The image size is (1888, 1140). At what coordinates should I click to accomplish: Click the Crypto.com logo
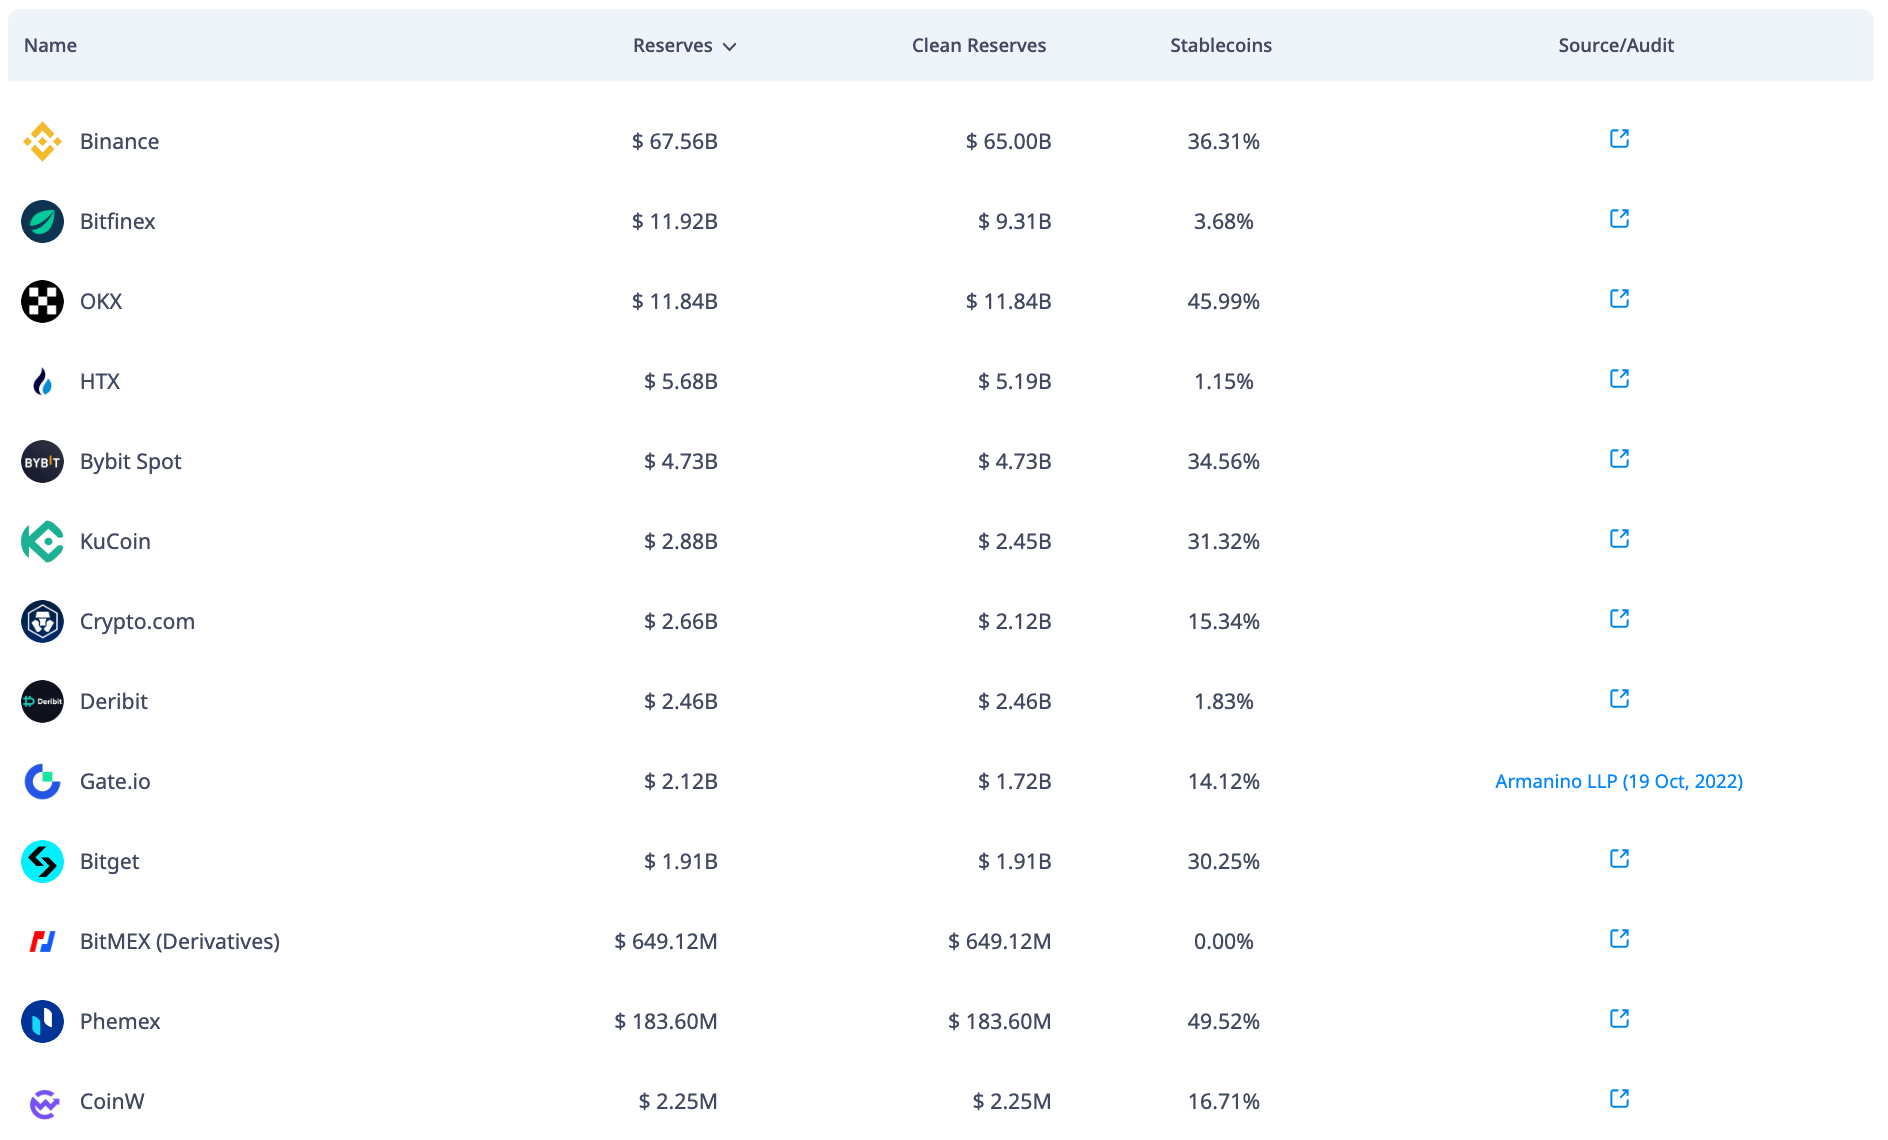click(42, 621)
